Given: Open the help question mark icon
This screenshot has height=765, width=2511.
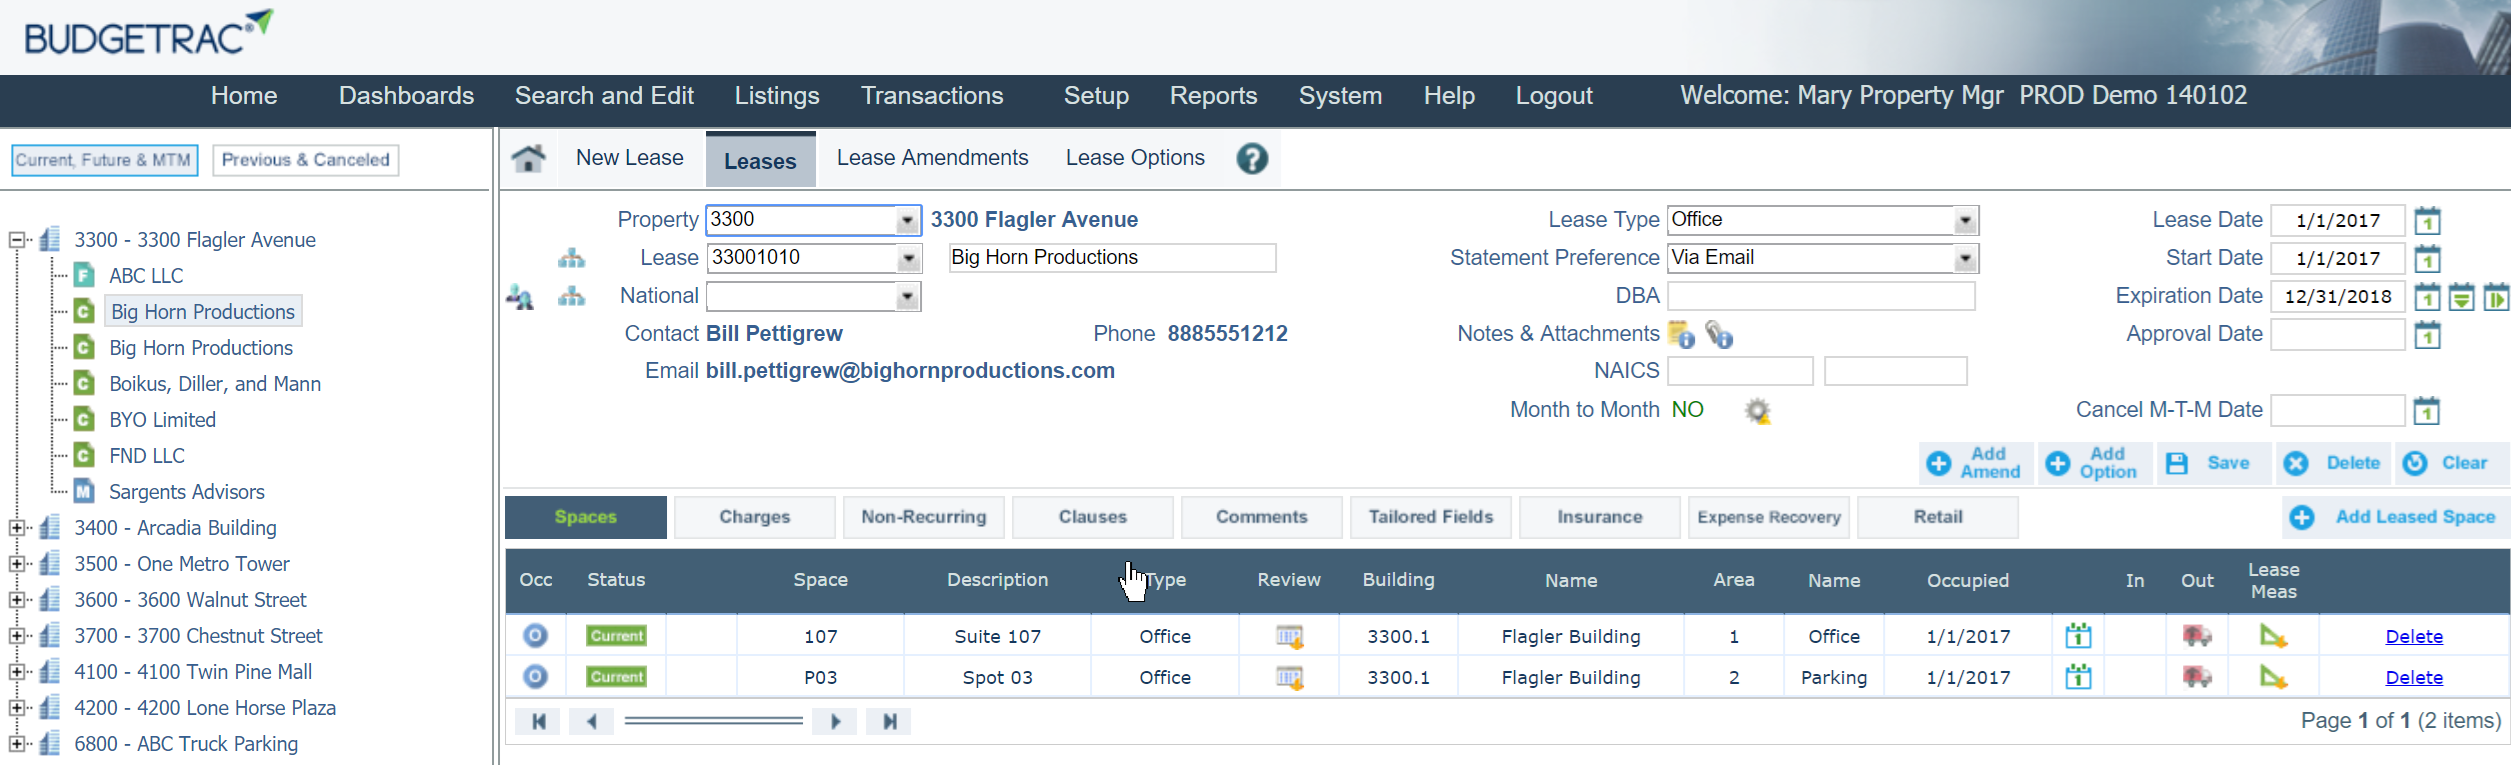Looking at the screenshot, I should (1251, 158).
